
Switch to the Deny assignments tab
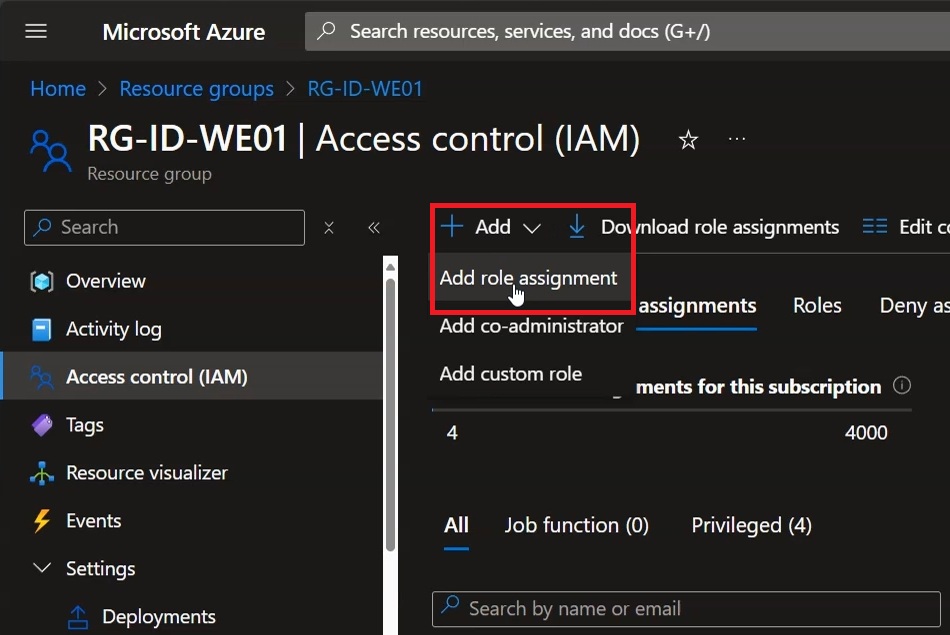(914, 306)
